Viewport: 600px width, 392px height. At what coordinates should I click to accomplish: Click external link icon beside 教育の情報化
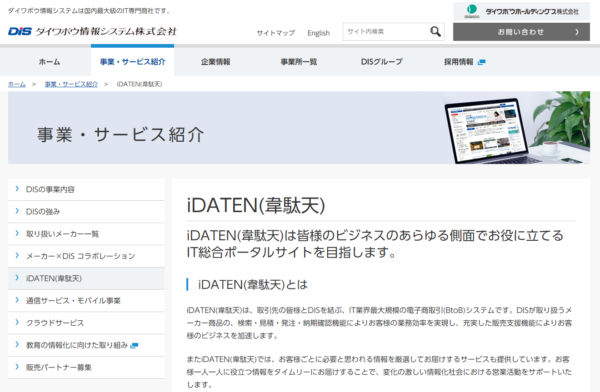click(x=134, y=346)
